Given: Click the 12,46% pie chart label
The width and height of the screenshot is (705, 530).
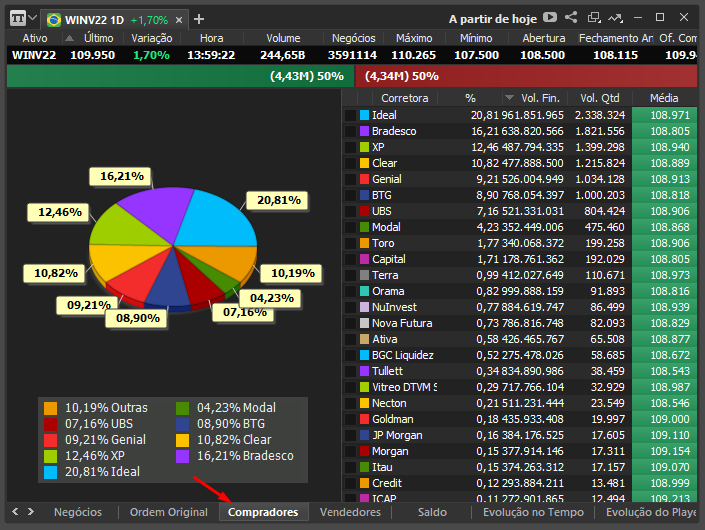Looking at the screenshot, I should point(59,212).
